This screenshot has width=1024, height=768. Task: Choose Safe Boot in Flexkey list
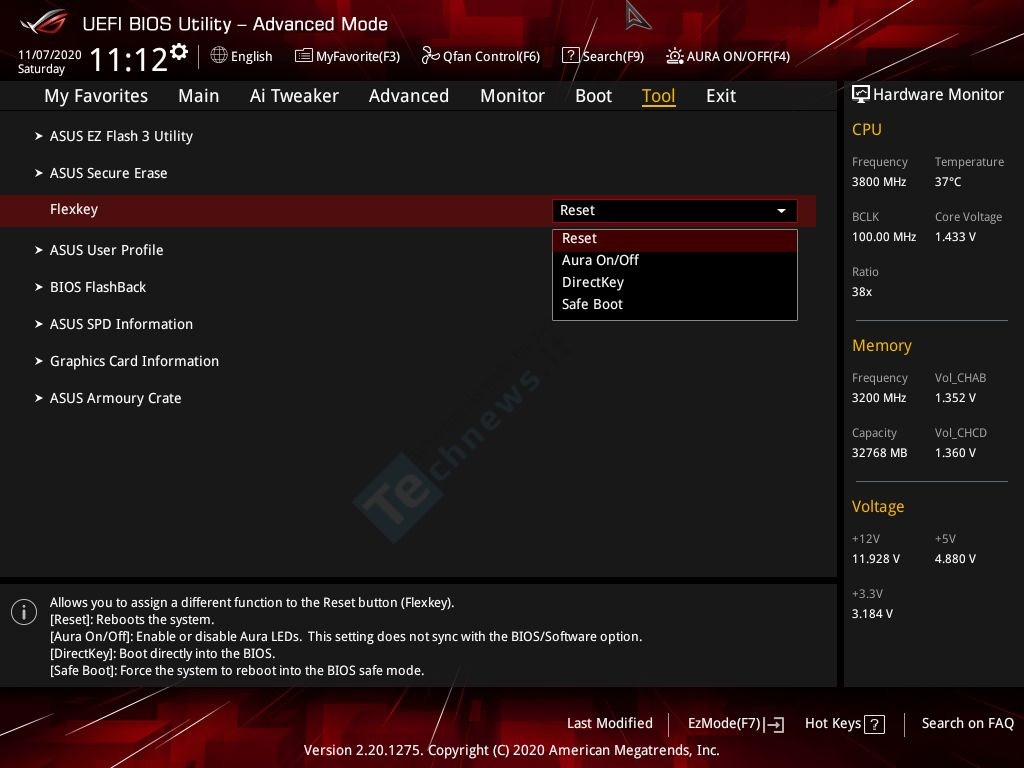(x=675, y=304)
